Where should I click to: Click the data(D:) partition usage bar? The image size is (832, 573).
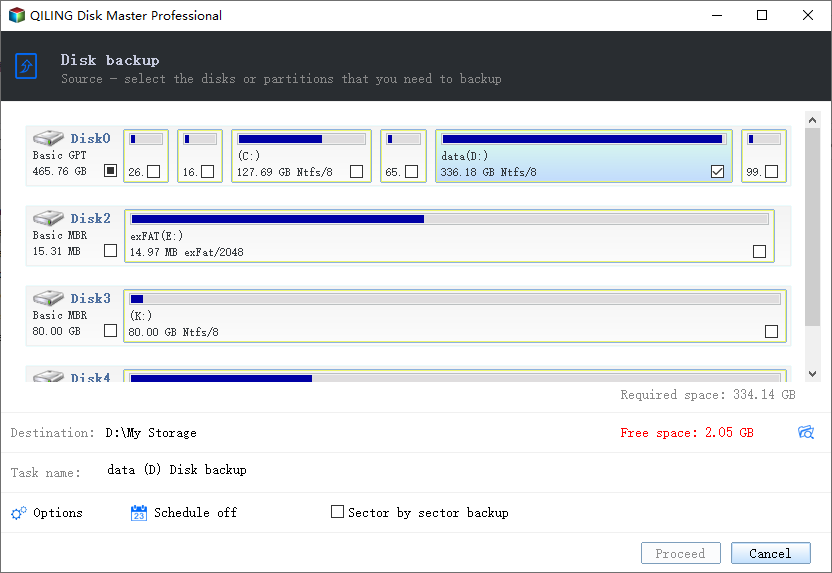pyautogui.click(x=584, y=139)
